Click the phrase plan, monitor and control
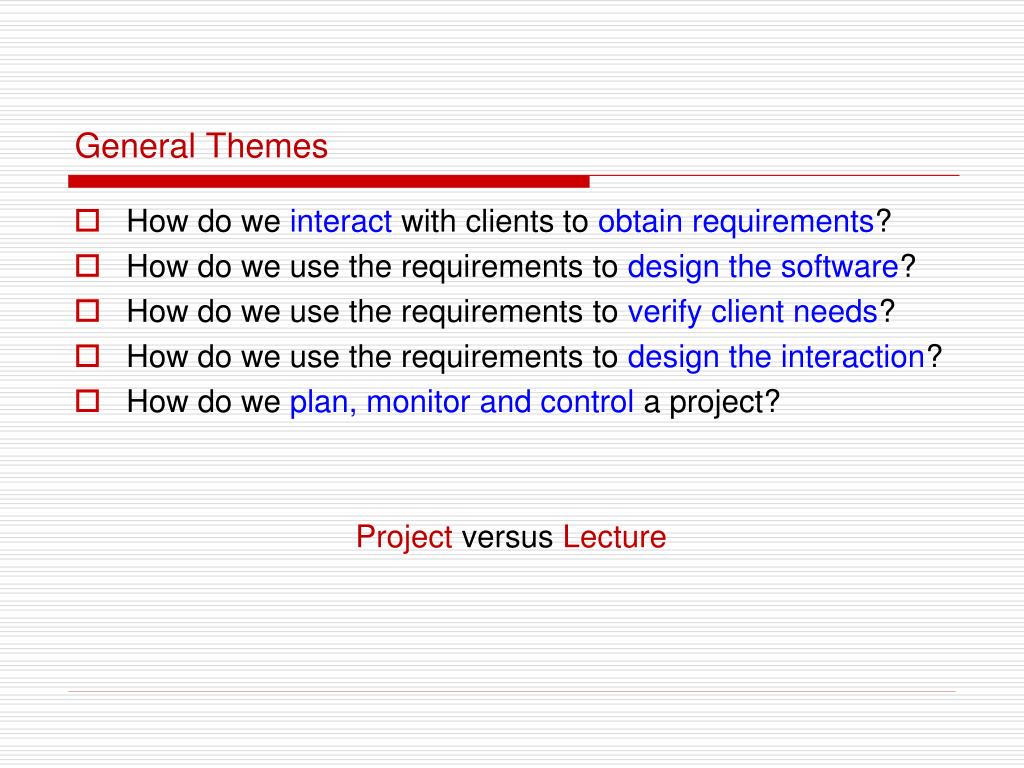 tap(461, 402)
